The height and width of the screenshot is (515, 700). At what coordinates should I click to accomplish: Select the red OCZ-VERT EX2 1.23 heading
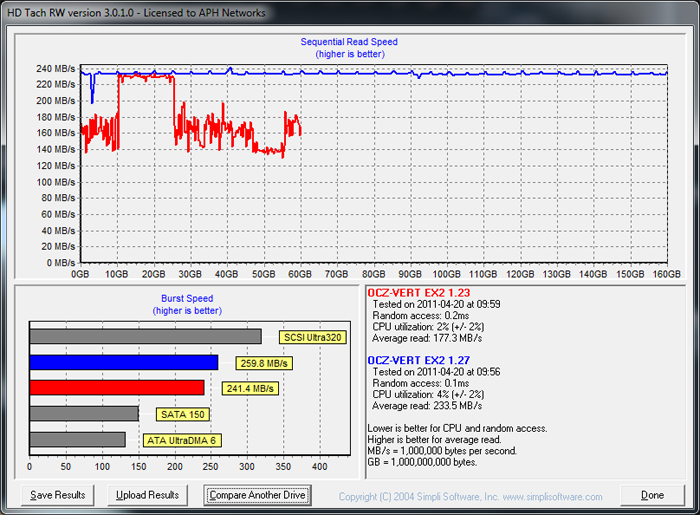(420, 291)
